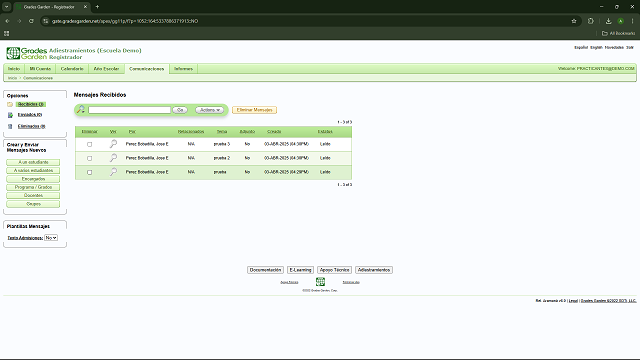The height and width of the screenshot is (360, 640).
Task: Create message 'A varios estudiantes'
Action: pos(33,170)
